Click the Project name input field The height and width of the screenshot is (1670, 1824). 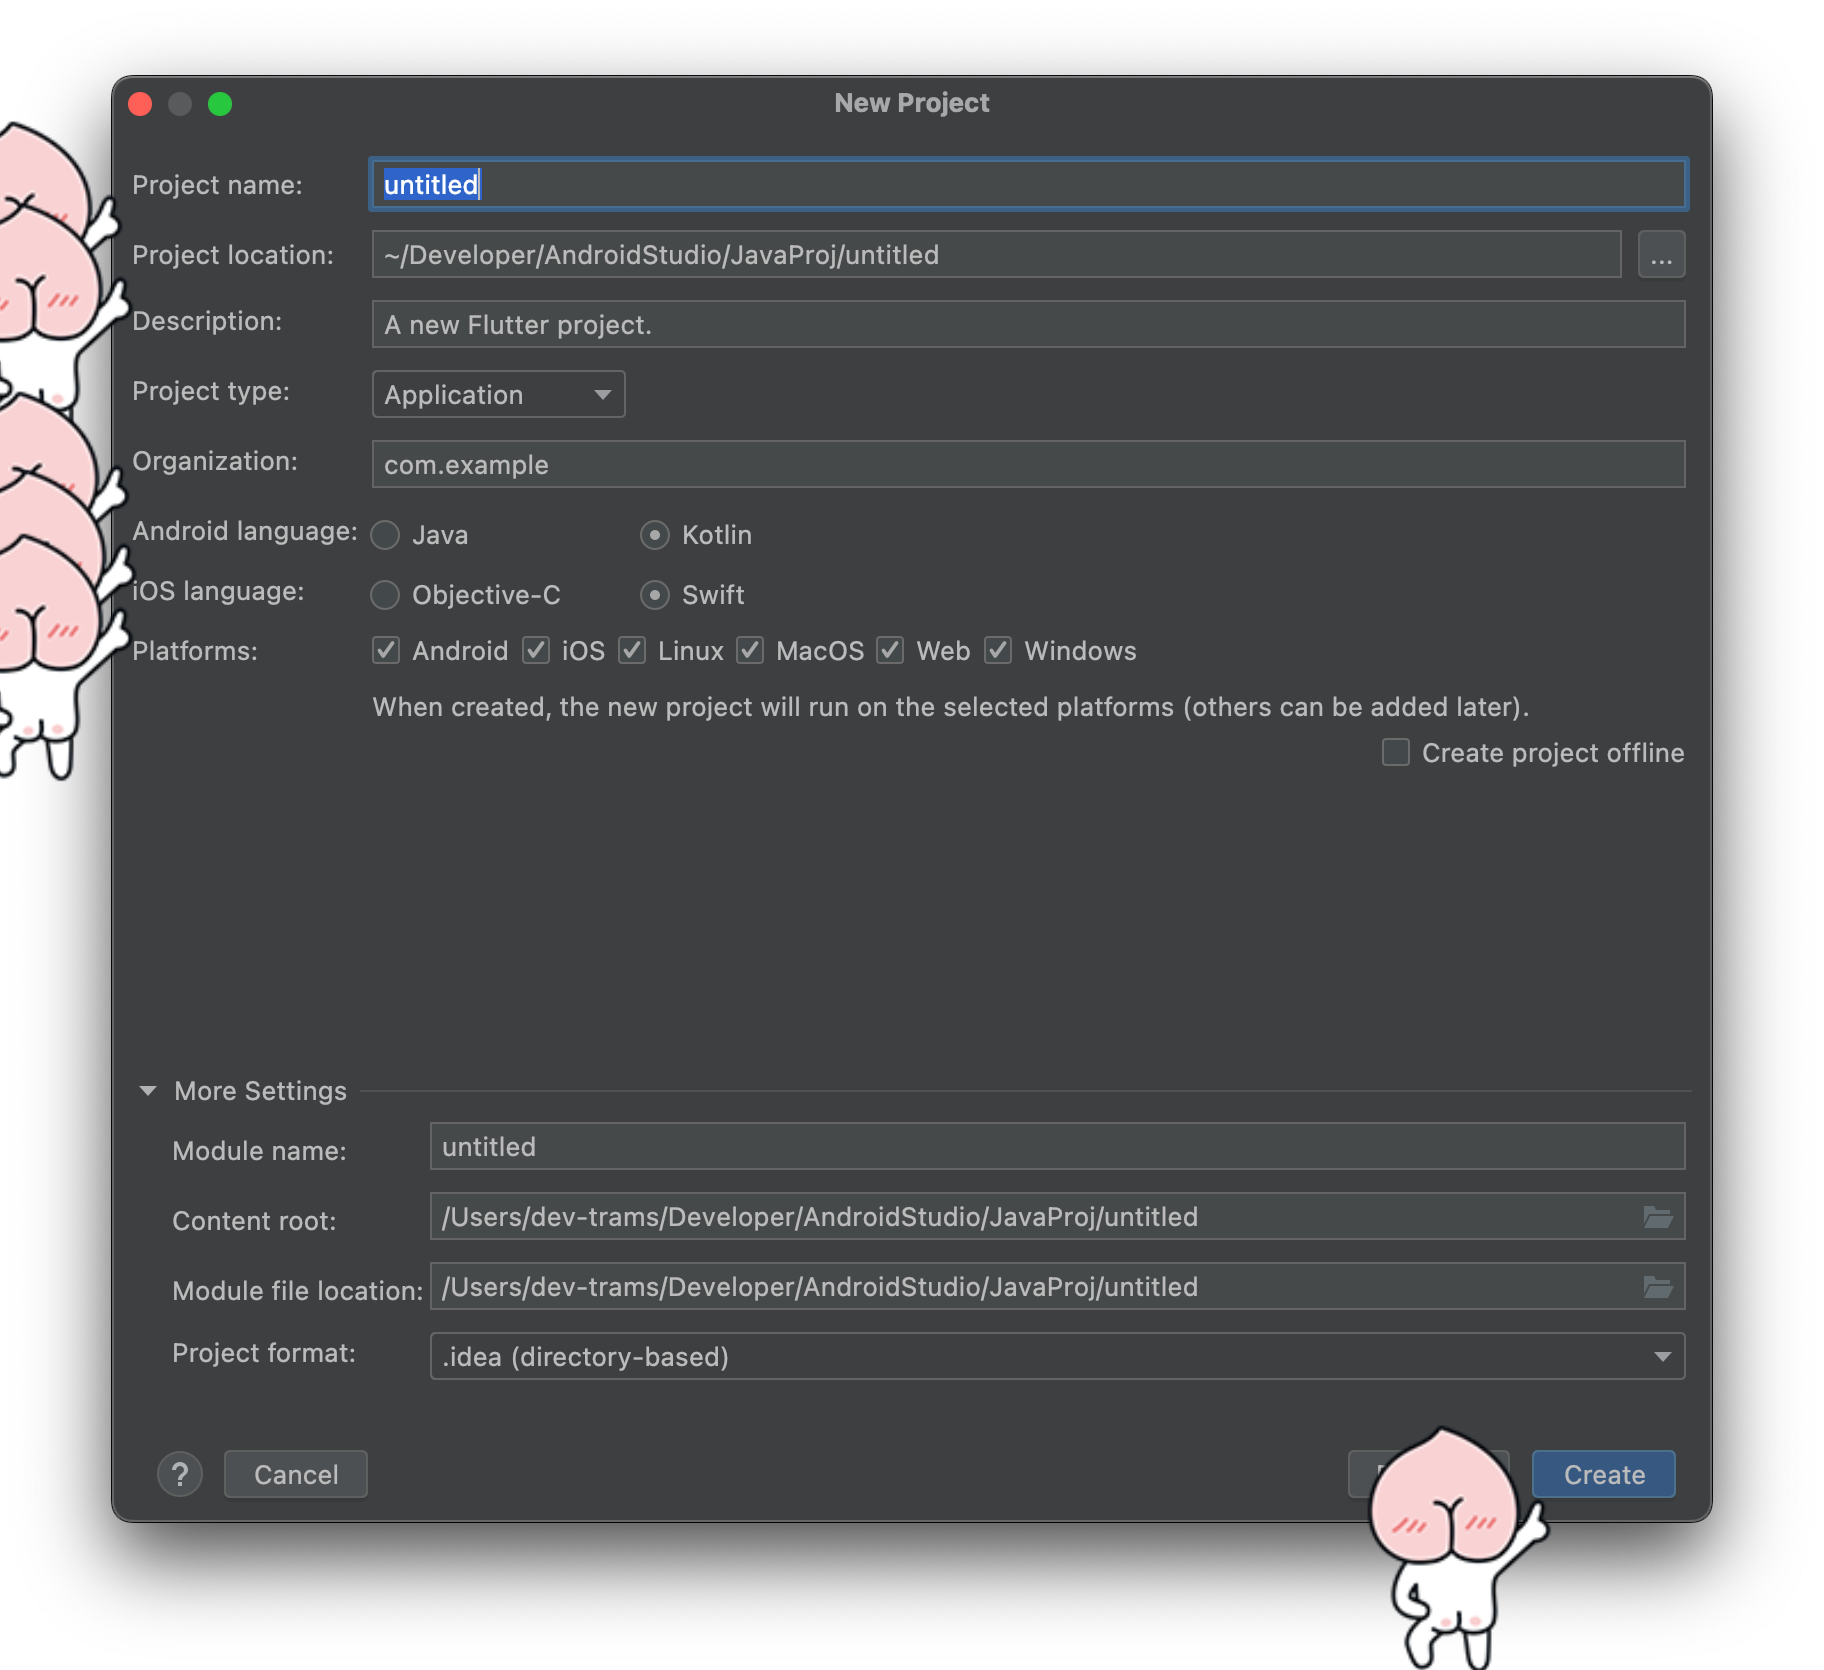point(1028,184)
